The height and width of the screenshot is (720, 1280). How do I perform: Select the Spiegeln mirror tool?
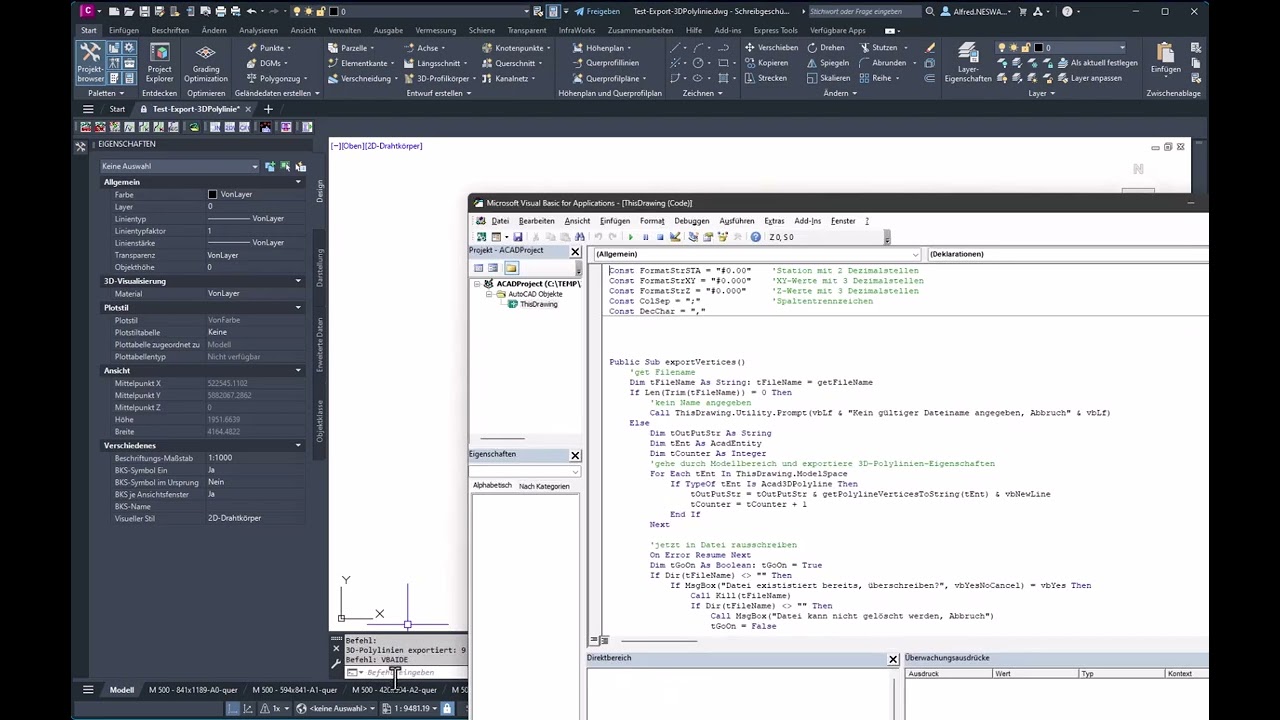coord(827,63)
